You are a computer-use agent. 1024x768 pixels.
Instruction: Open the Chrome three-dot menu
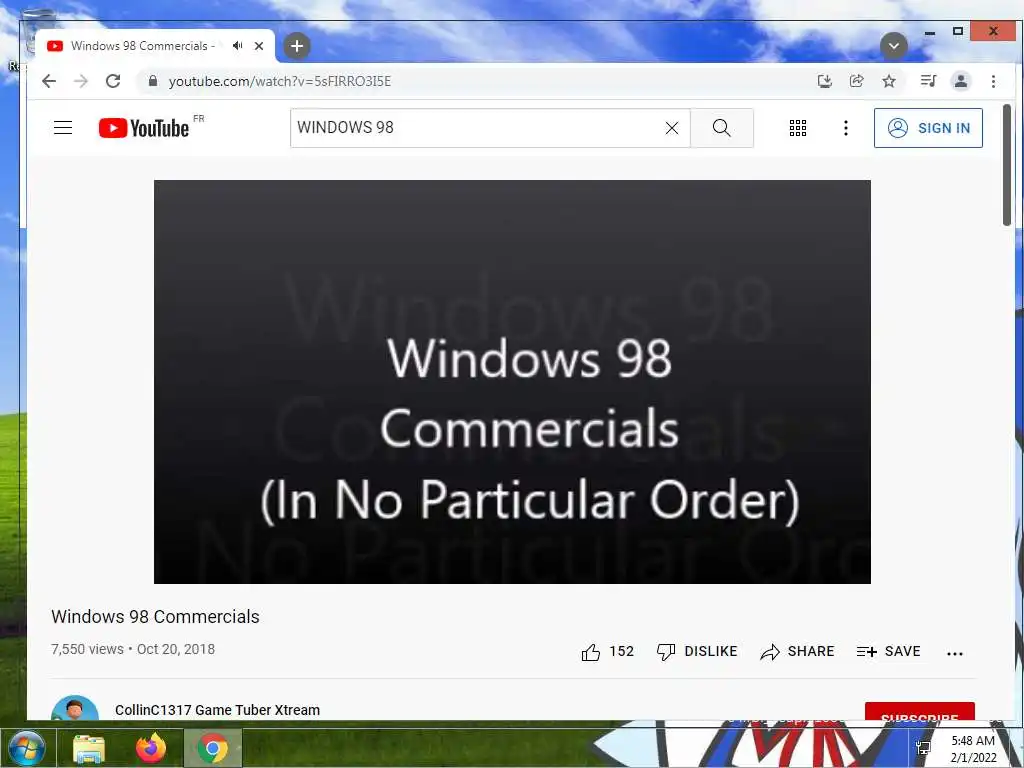993,81
